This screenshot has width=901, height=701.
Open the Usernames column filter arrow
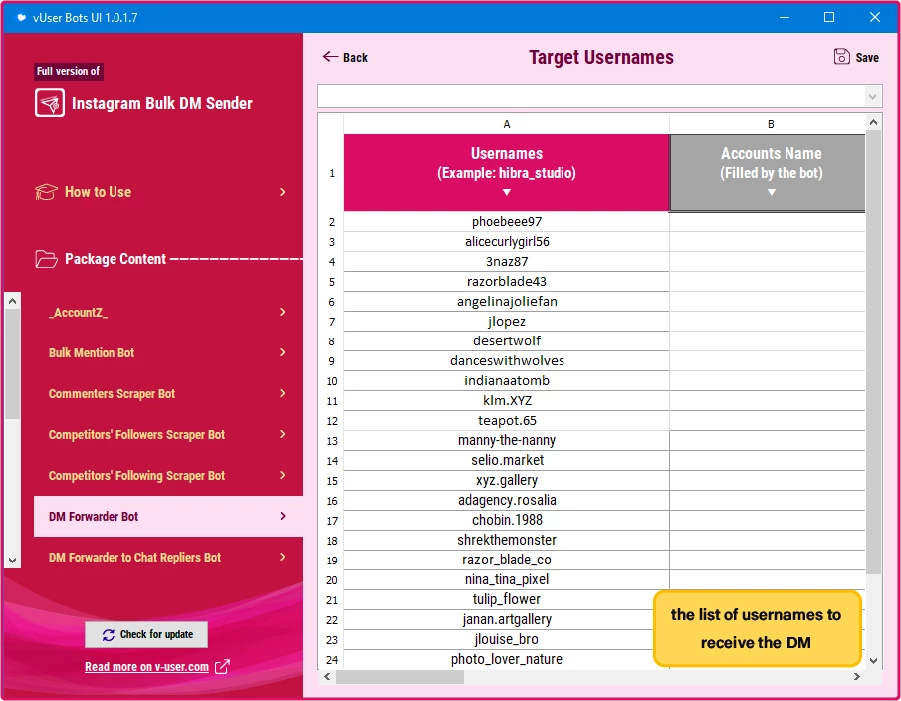[x=506, y=192]
